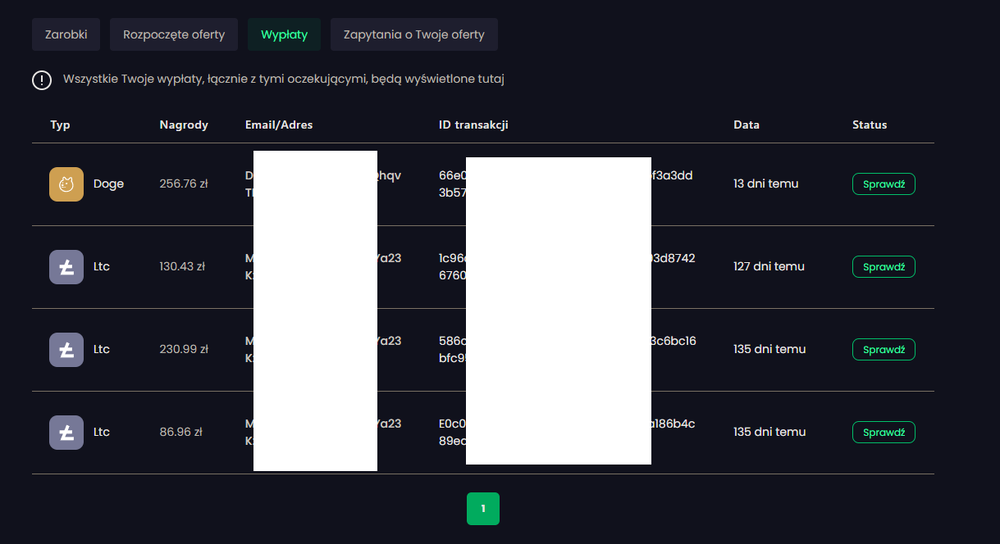The image size is (1000, 544).
Task: Select the Wypłaty tab
Action: coord(284,34)
